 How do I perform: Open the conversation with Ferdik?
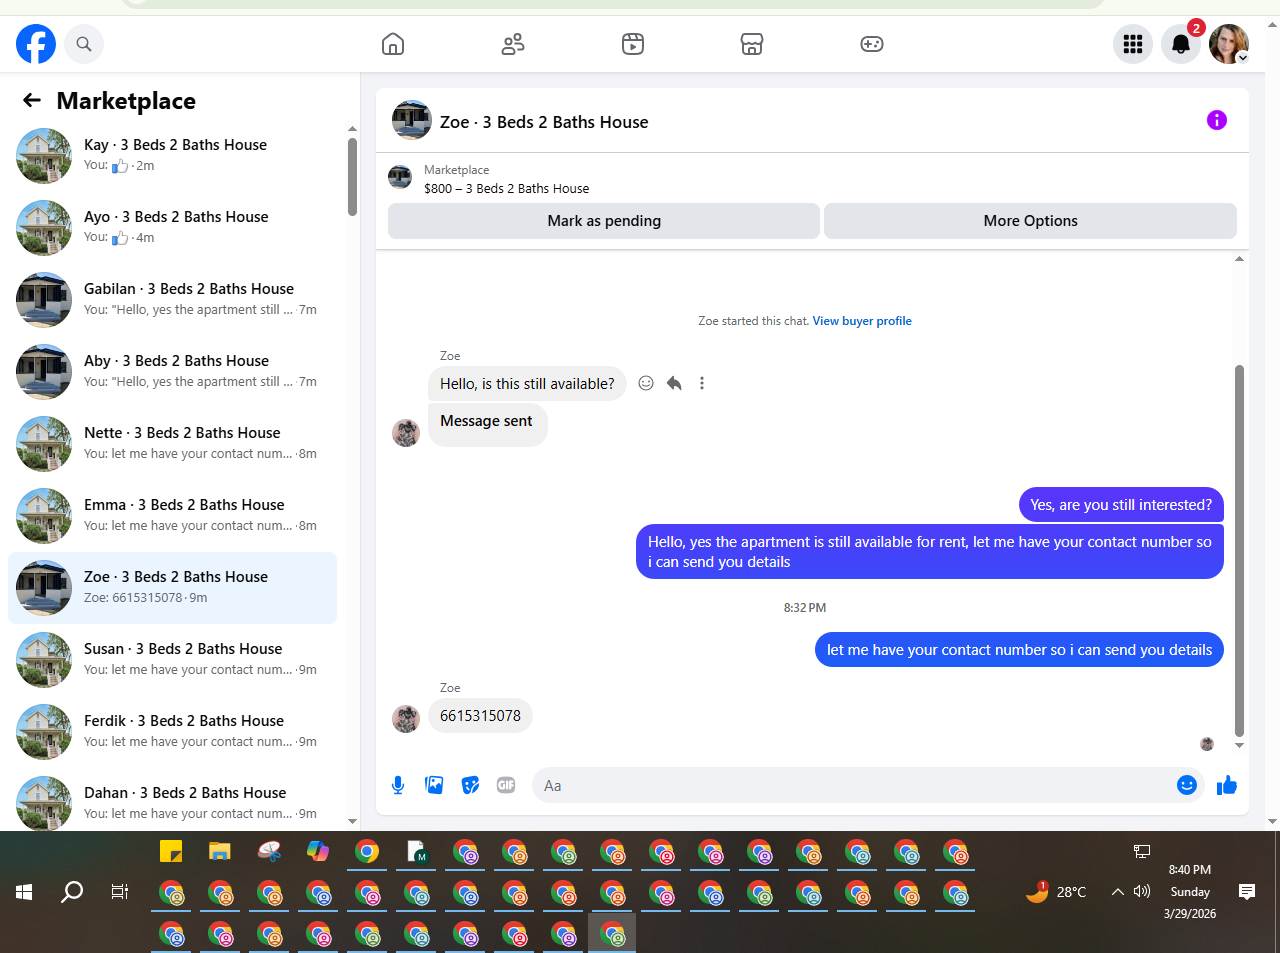(172, 732)
